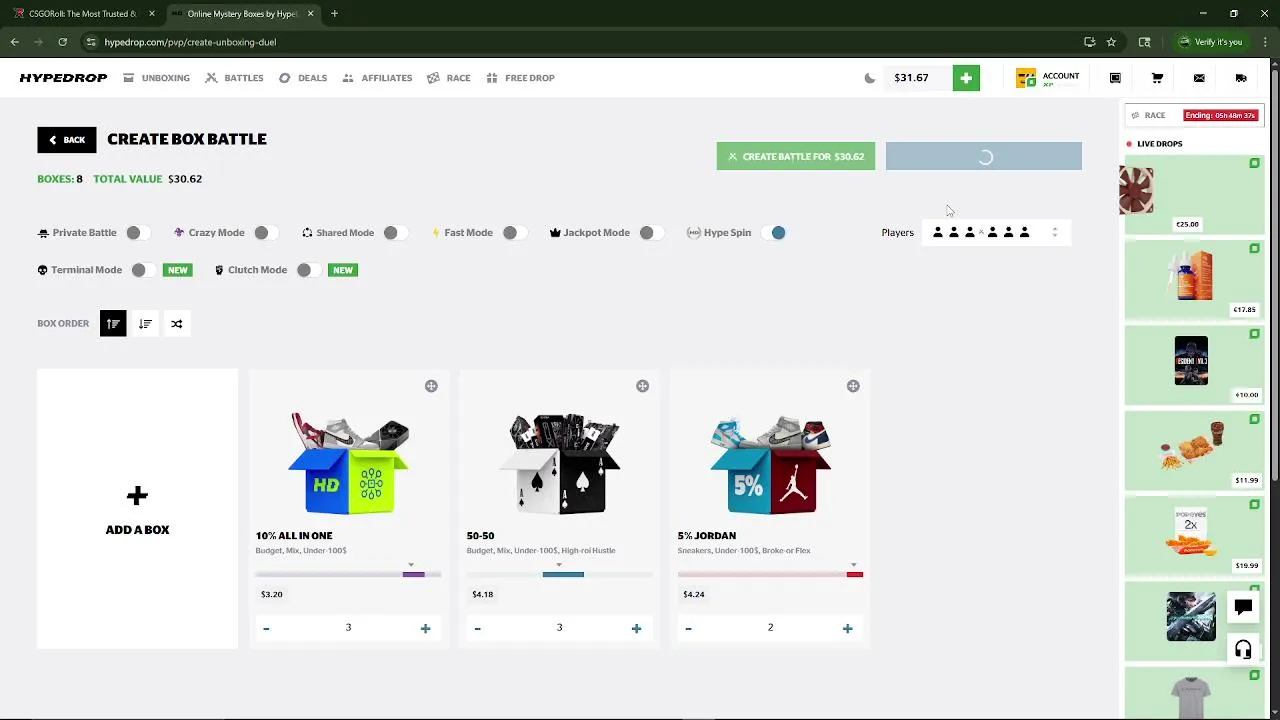Click 10% All In One odds bar
The width and height of the screenshot is (1280, 720).
[x=349, y=574]
